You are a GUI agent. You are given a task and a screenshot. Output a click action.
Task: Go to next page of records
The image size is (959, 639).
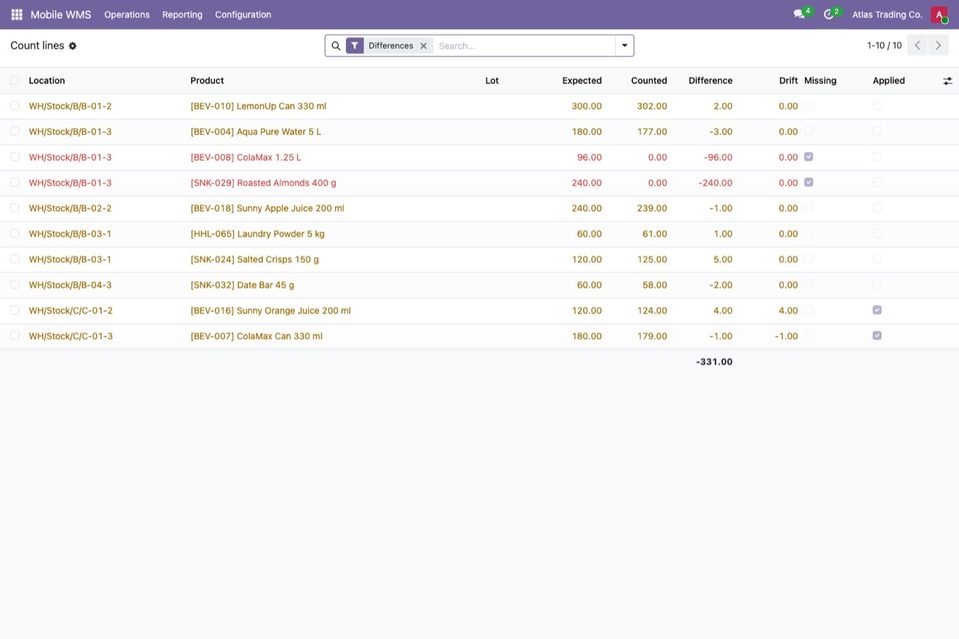point(938,45)
